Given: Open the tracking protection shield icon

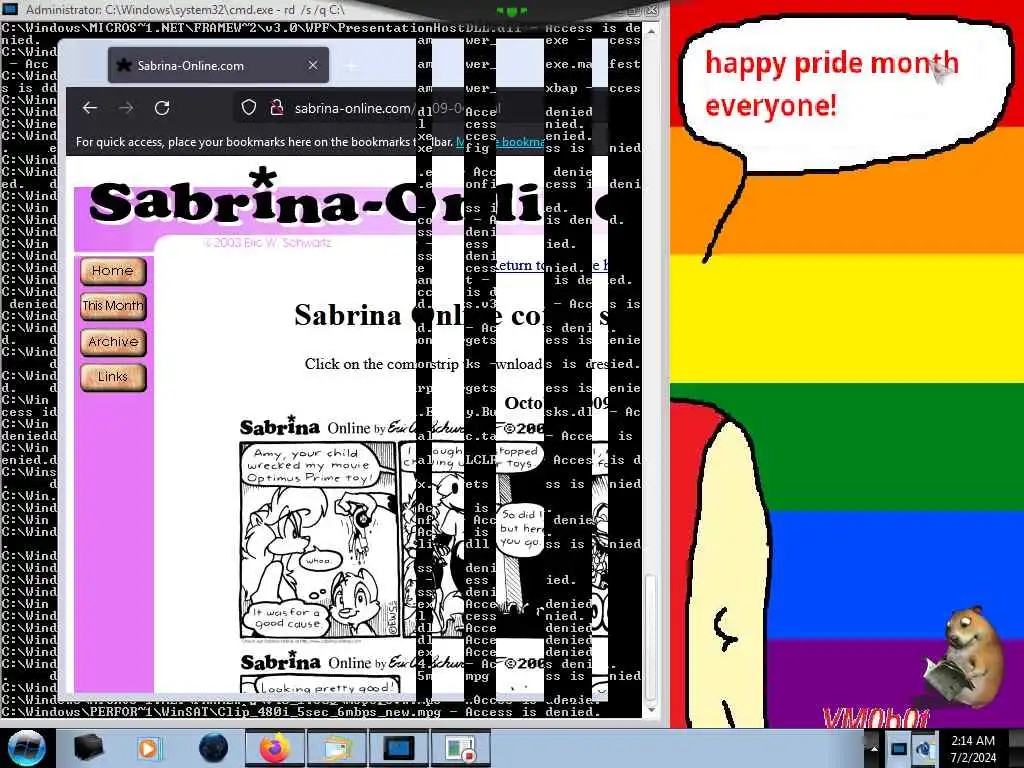Looking at the screenshot, I should (x=249, y=108).
